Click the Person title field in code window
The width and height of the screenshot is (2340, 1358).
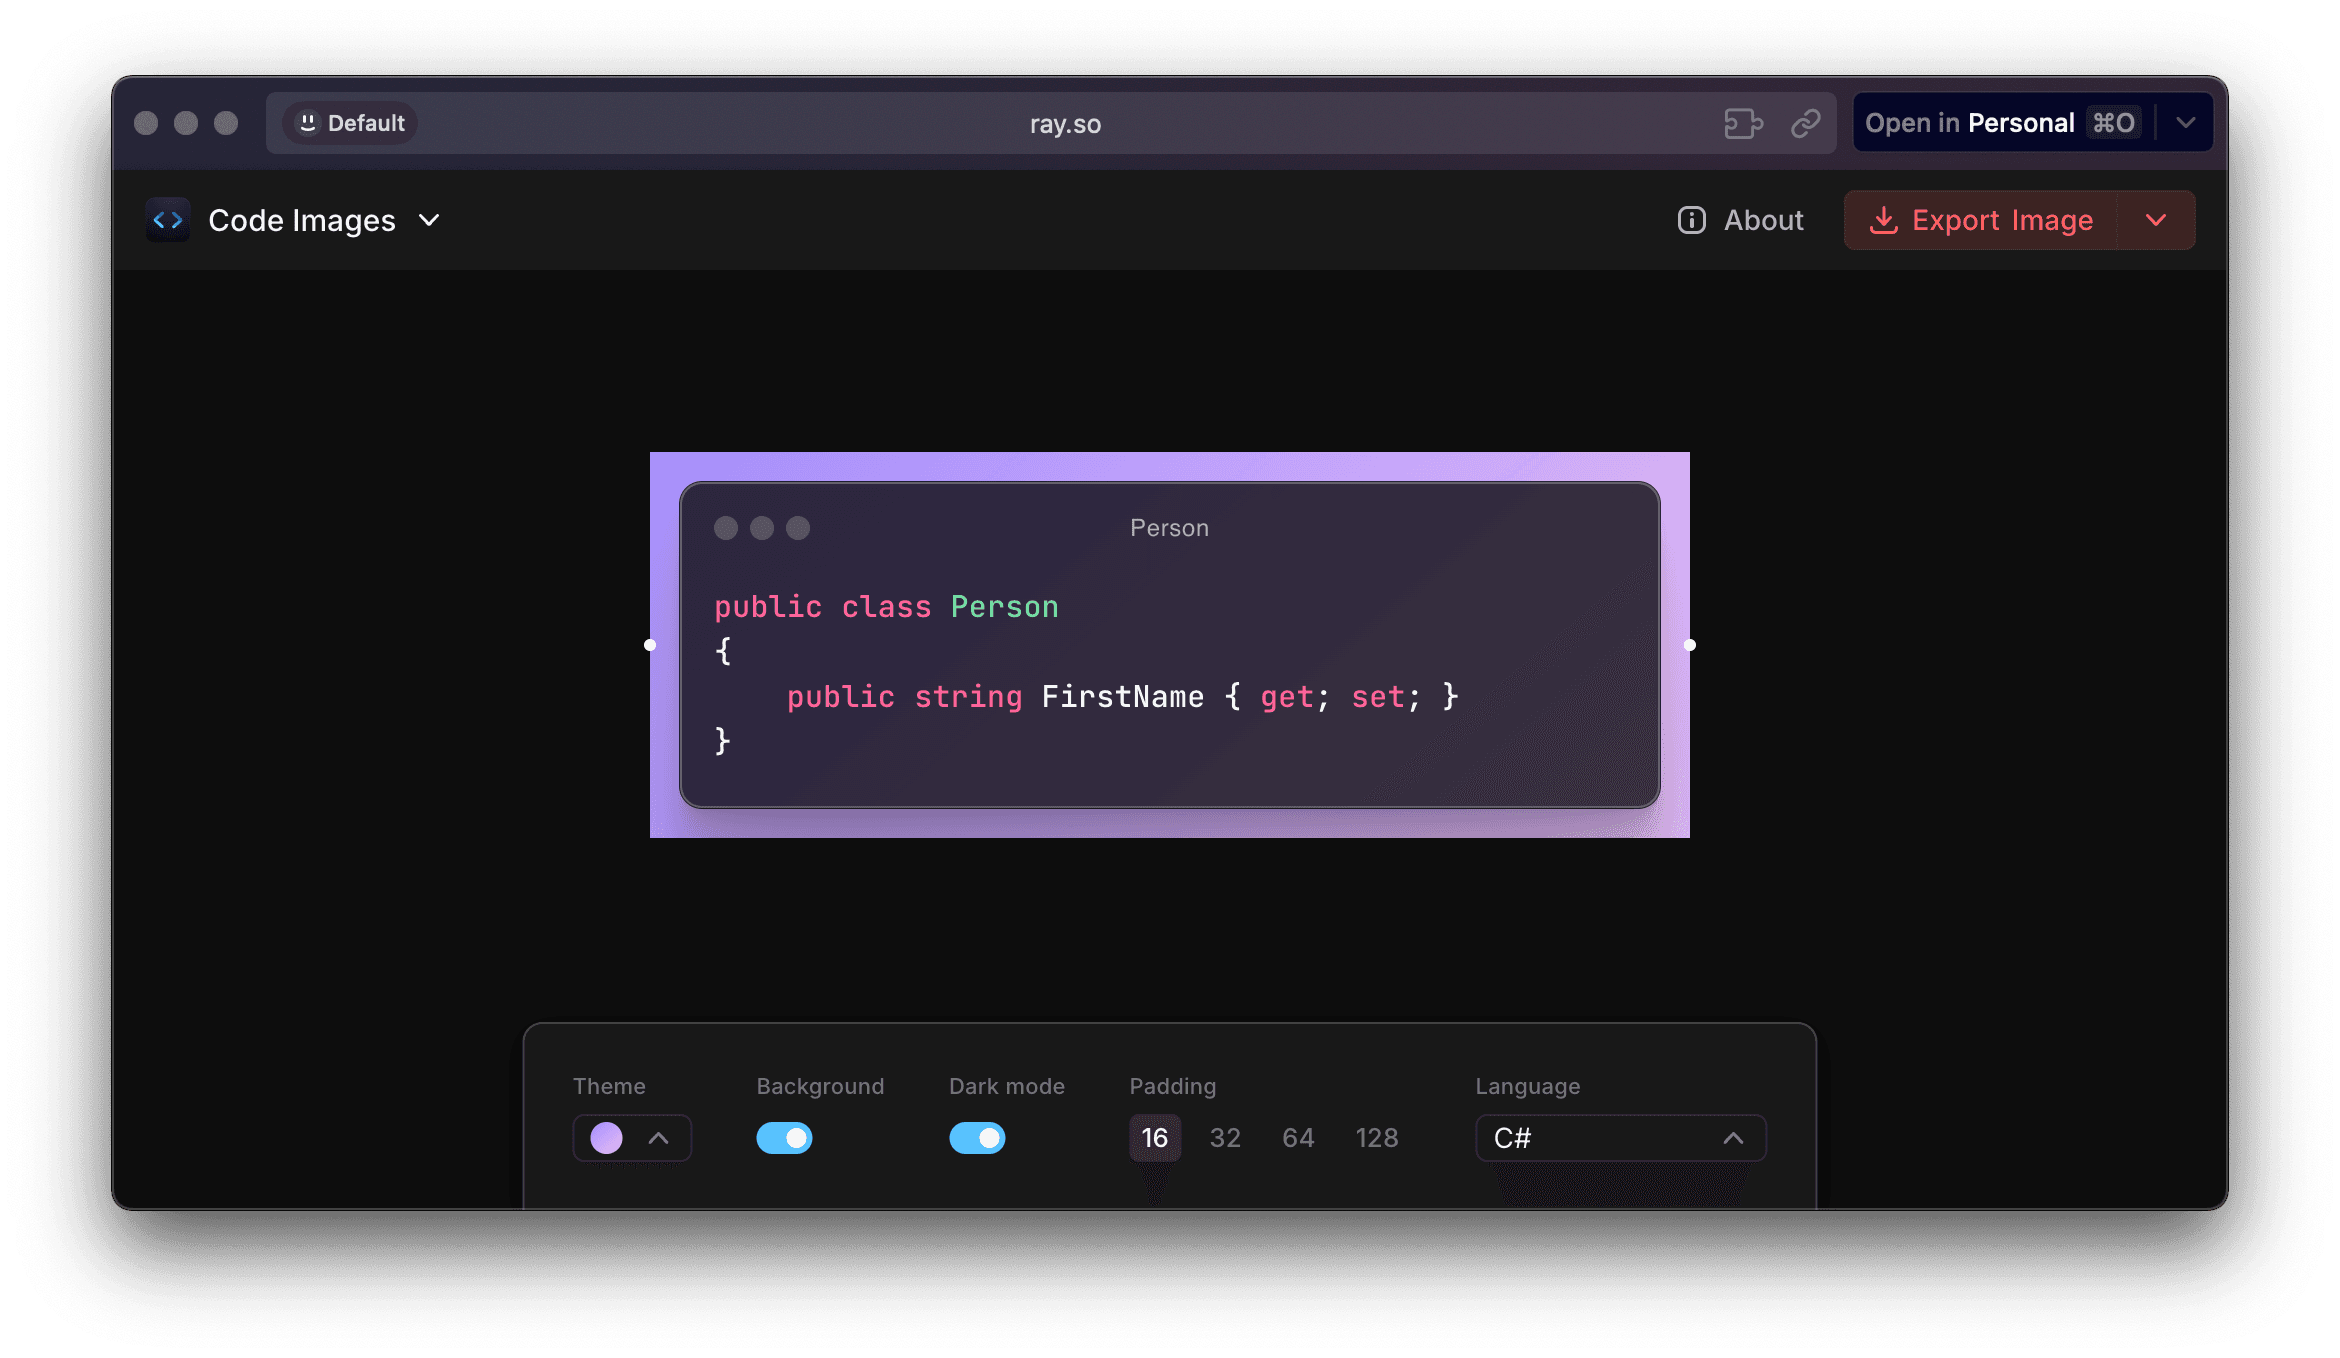[1169, 528]
